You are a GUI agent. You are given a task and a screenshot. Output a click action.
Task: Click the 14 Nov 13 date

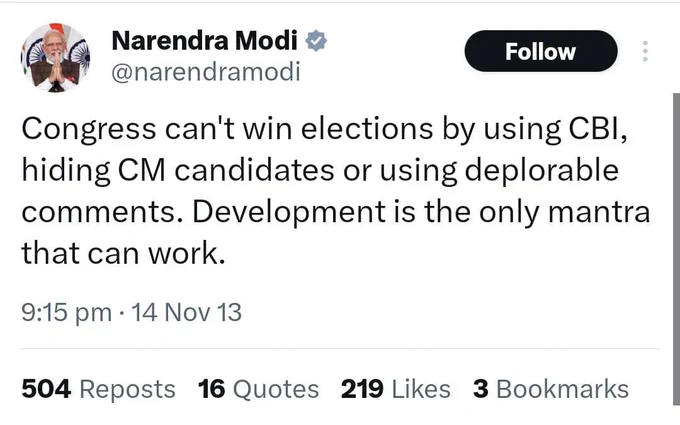point(186,312)
